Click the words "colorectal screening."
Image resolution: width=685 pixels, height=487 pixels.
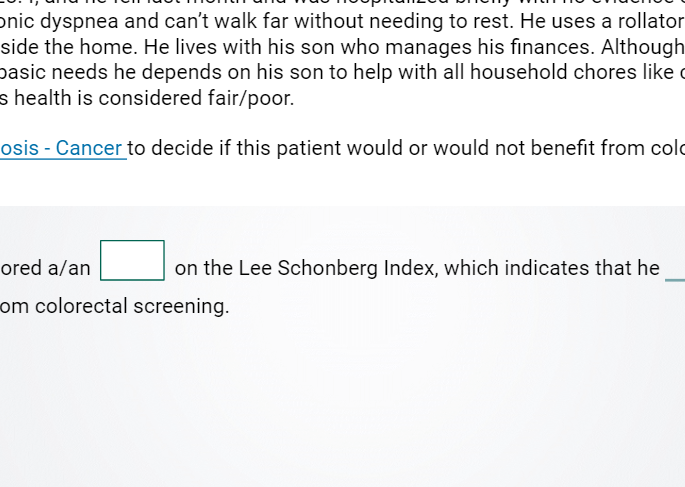pyautogui.click(x=132, y=306)
